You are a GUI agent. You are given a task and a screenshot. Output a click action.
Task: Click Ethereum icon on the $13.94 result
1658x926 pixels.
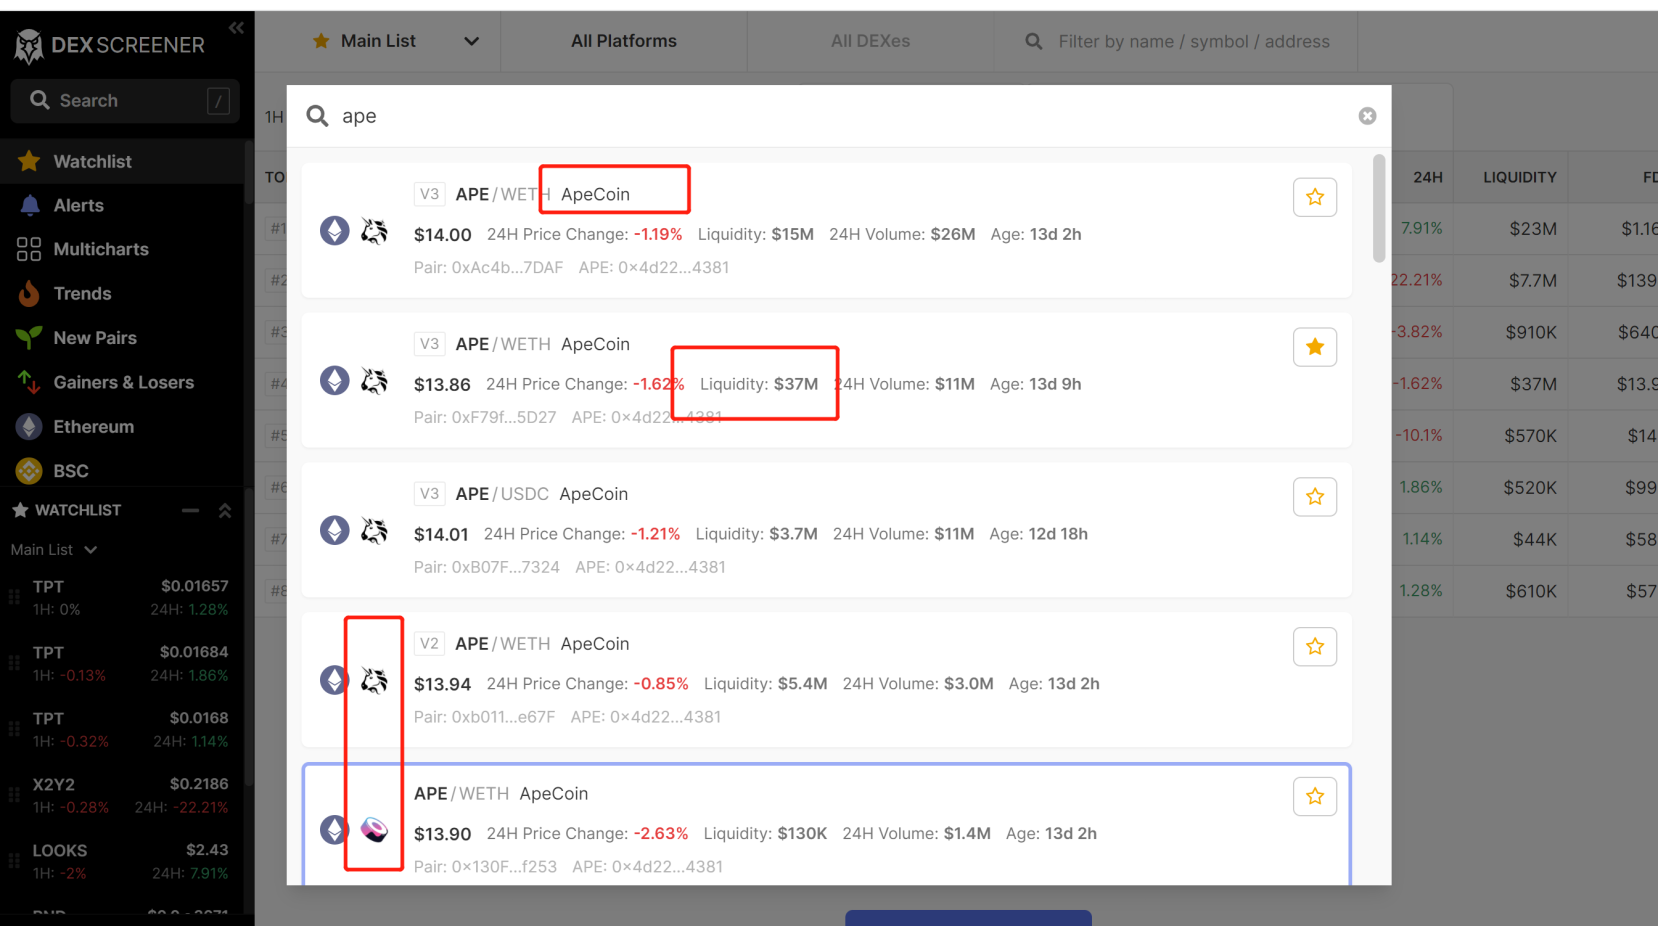(334, 681)
